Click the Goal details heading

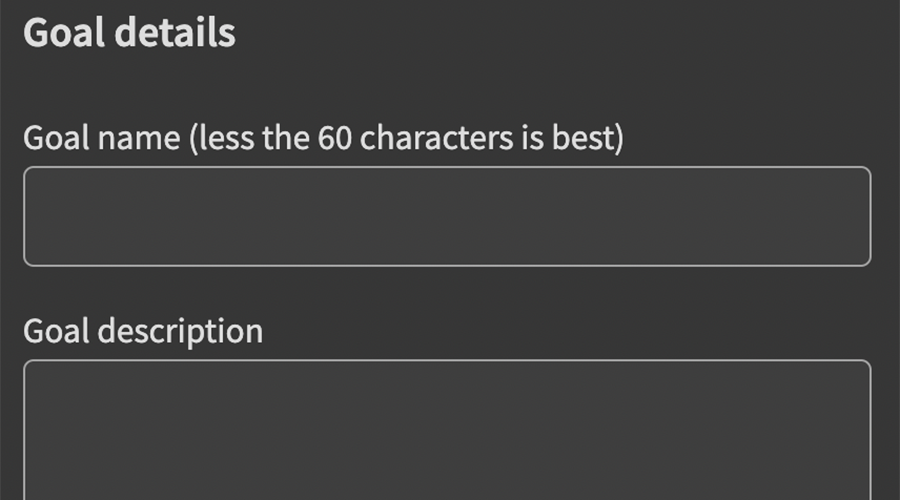tap(129, 32)
